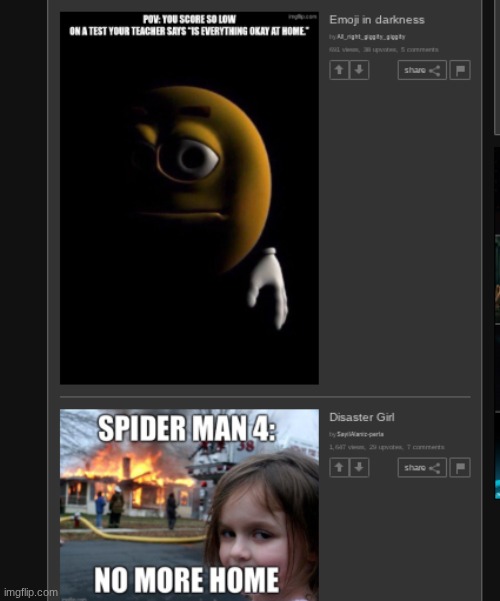This screenshot has width=500, height=601.
Task: Upvote the Emoji in darkness meme
Action: pyautogui.click(x=339, y=70)
